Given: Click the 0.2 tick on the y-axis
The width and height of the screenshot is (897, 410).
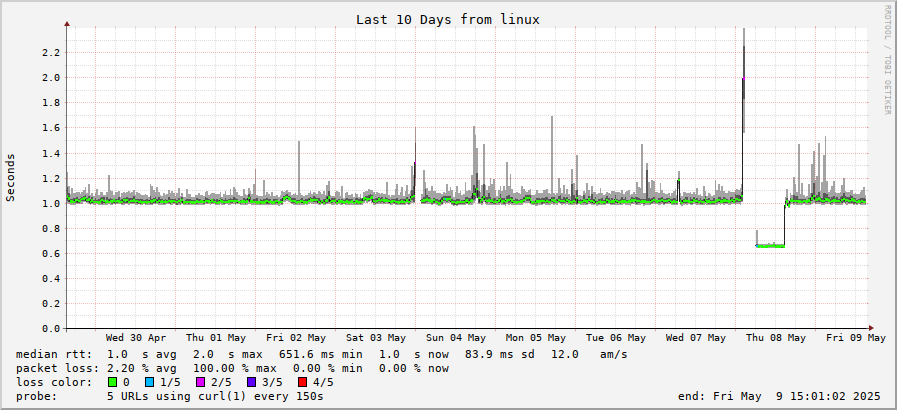Looking at the screenshot, I should pos(50,304).
